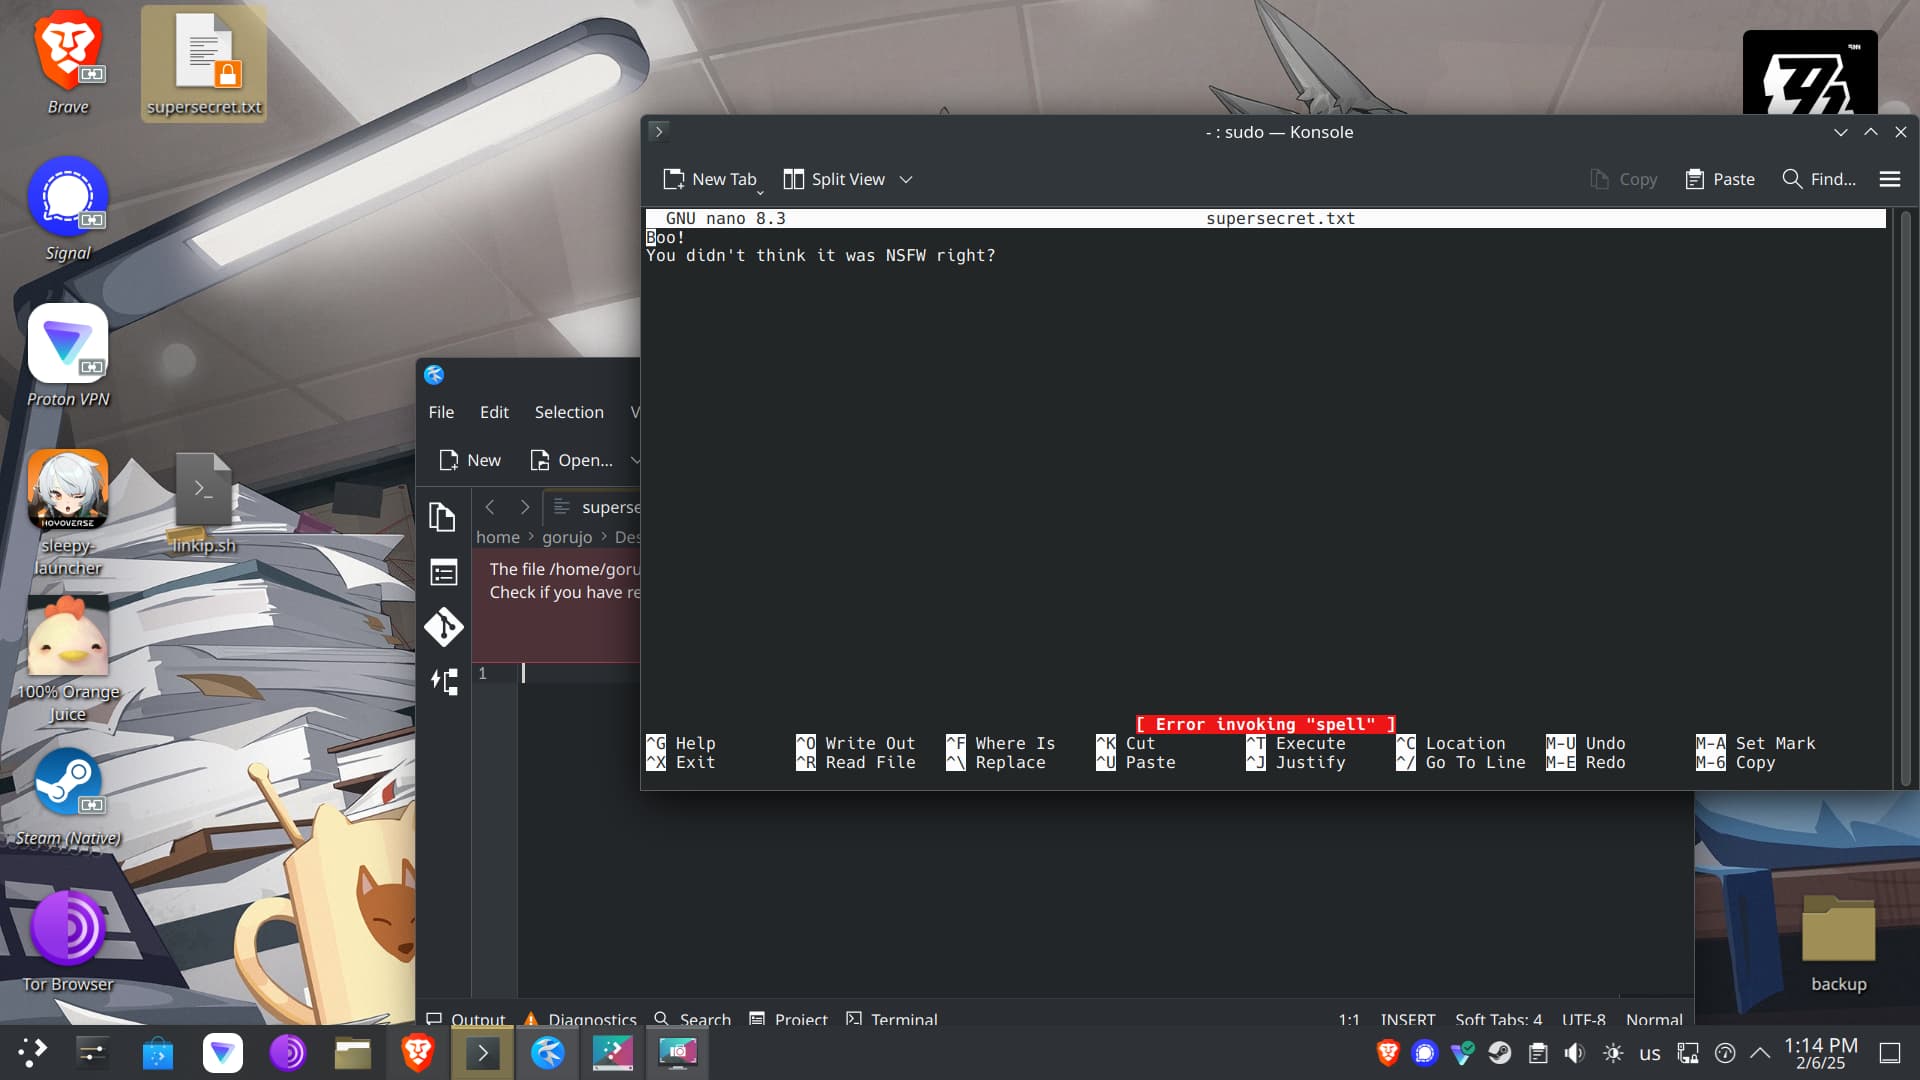1920x1080 pixels.
Task: Click the Konsole New Tab icon
Action: (x=674, y=179)
